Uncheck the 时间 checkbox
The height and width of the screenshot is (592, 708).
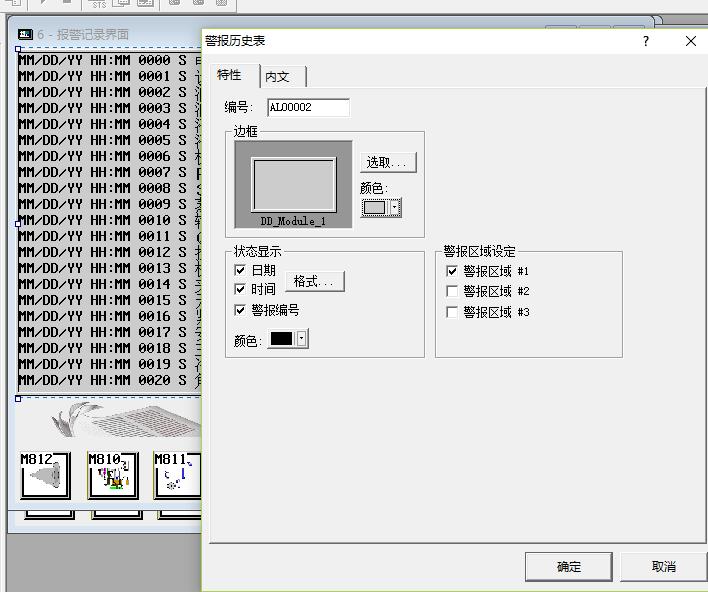240,289
